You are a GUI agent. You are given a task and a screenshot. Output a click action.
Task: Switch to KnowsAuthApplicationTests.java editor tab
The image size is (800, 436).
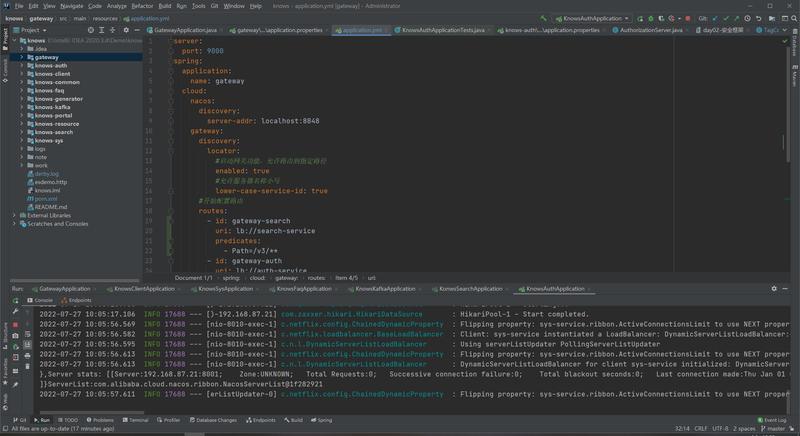coord(442,30)
